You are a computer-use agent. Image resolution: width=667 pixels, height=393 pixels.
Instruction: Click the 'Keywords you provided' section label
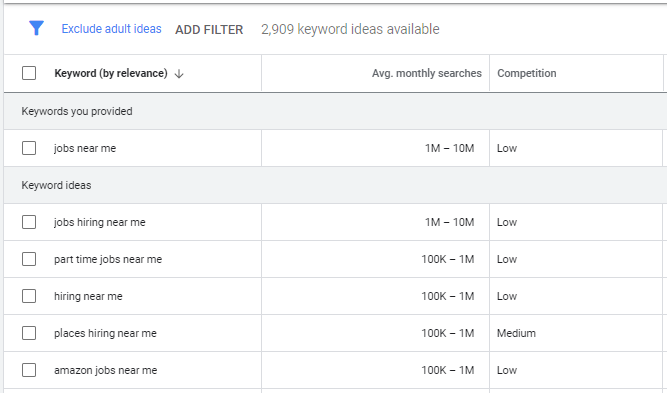(x=77, y=111)
